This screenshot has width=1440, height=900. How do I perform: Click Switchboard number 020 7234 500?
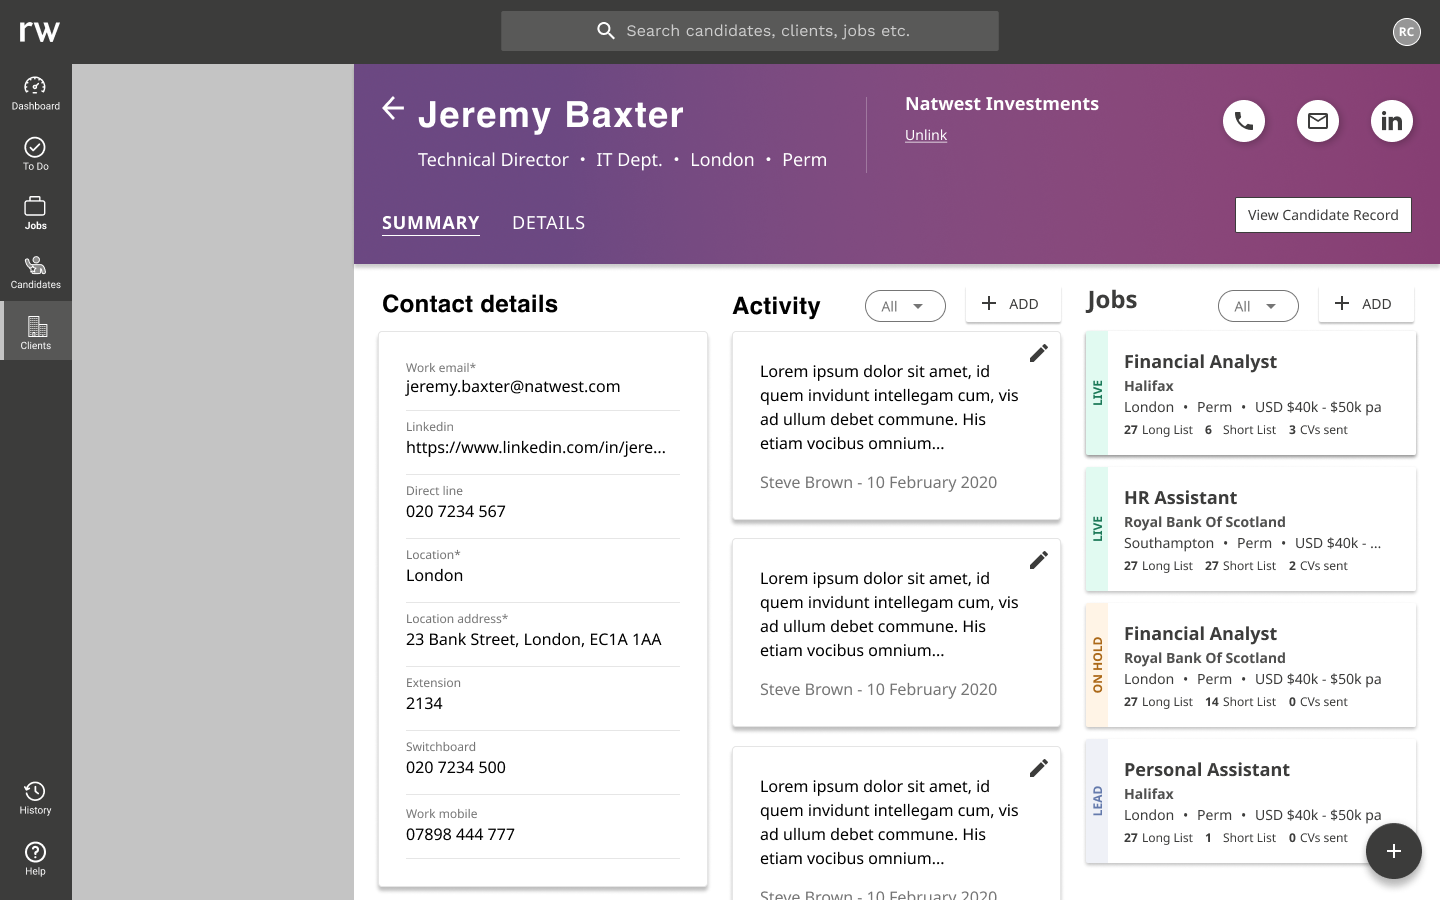456,768
